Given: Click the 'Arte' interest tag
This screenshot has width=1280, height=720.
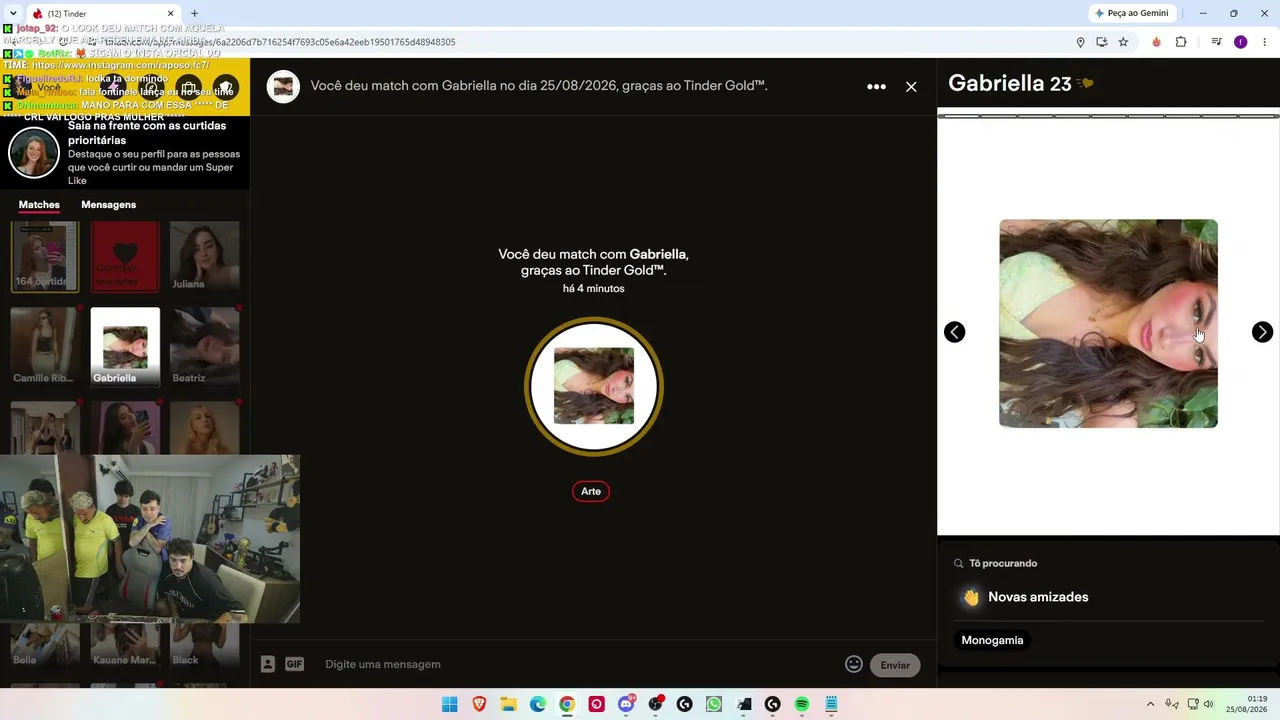Looking at the screenshot, I should (591, 491).
